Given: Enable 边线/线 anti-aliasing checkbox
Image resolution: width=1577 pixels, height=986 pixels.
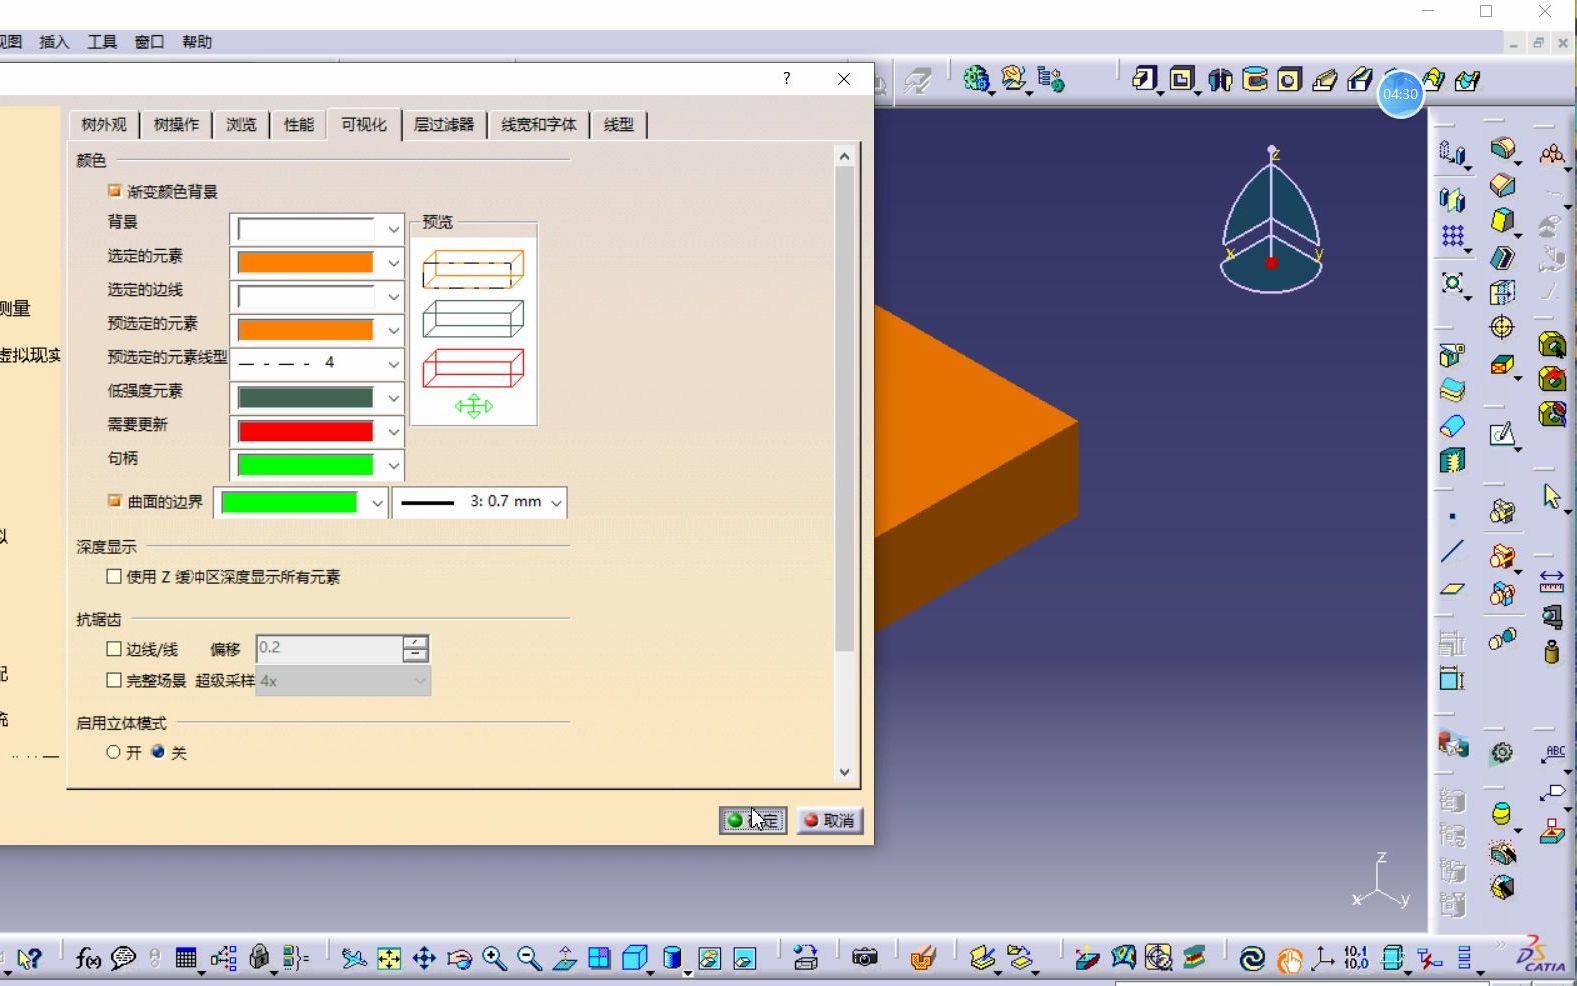Looking at the screenshot, I should point(114,649).
